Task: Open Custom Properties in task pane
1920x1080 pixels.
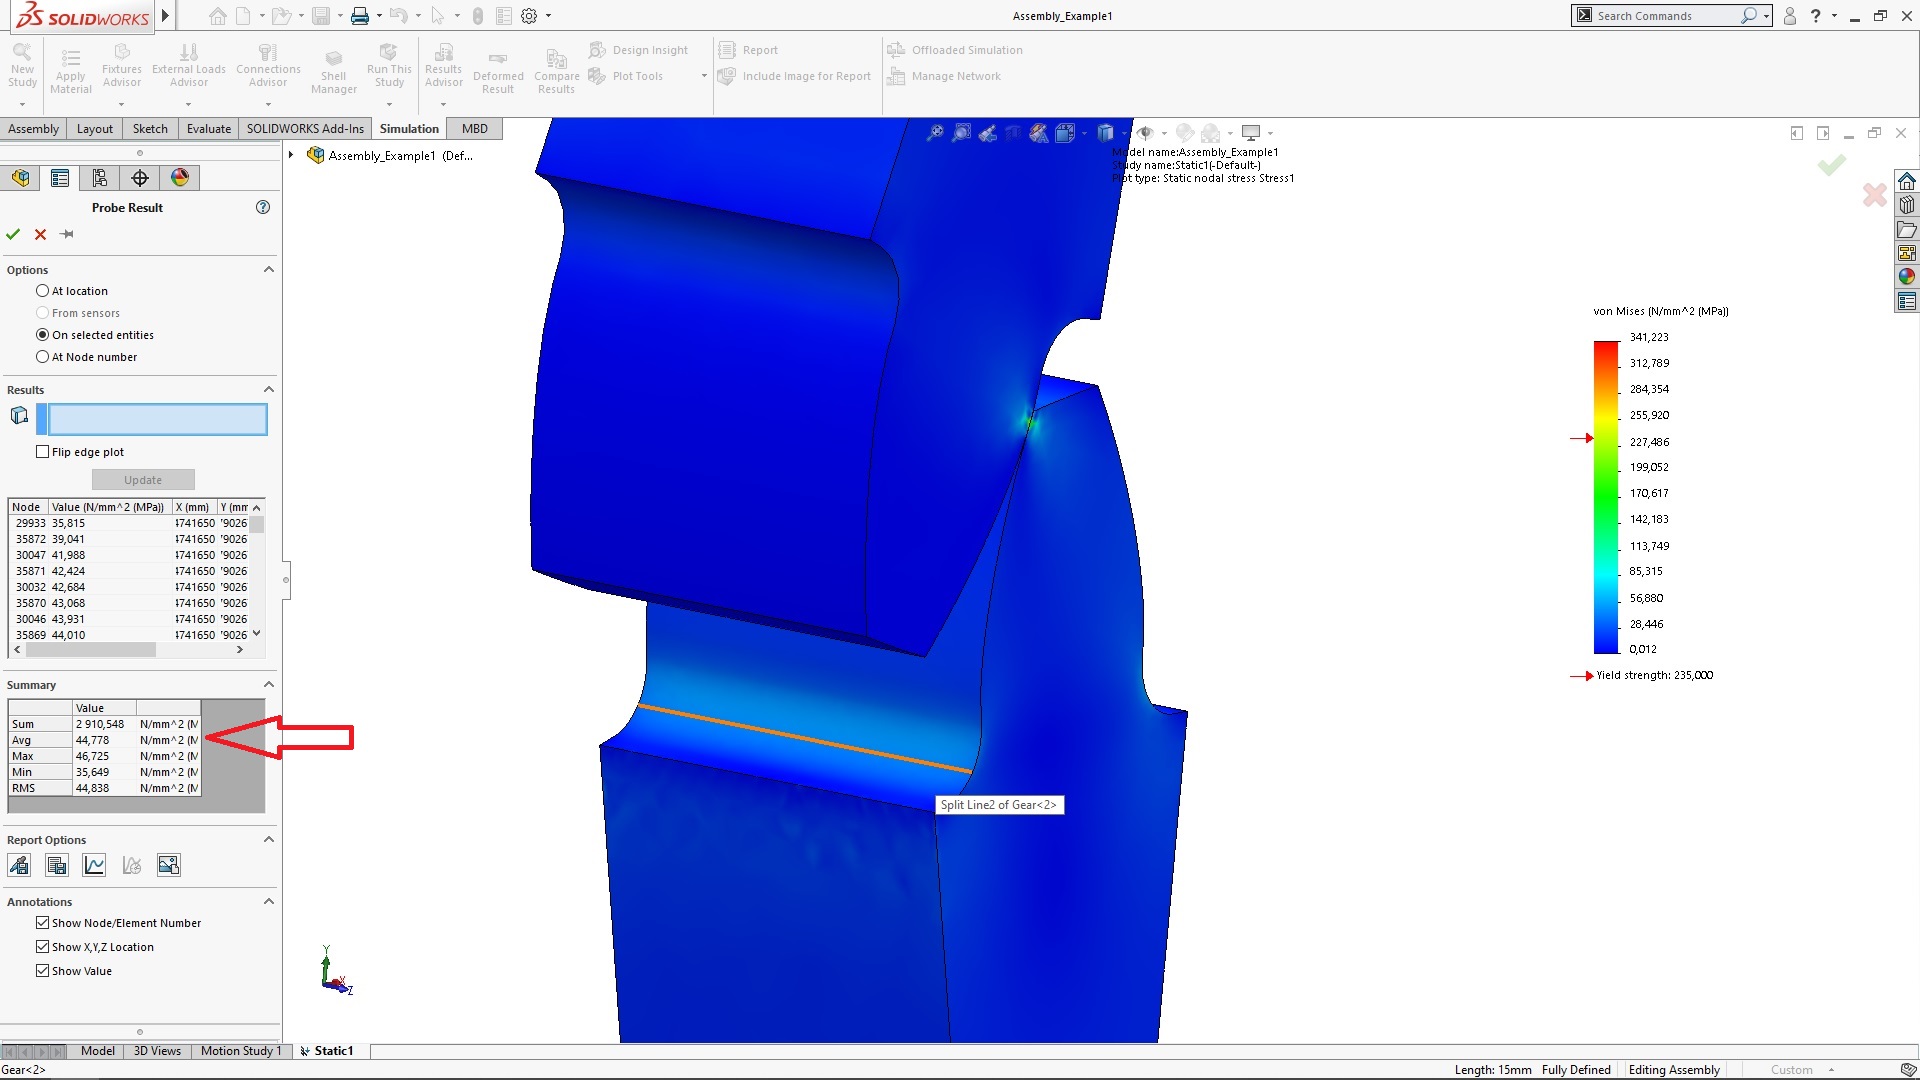Action: (x=1907, y=301)
